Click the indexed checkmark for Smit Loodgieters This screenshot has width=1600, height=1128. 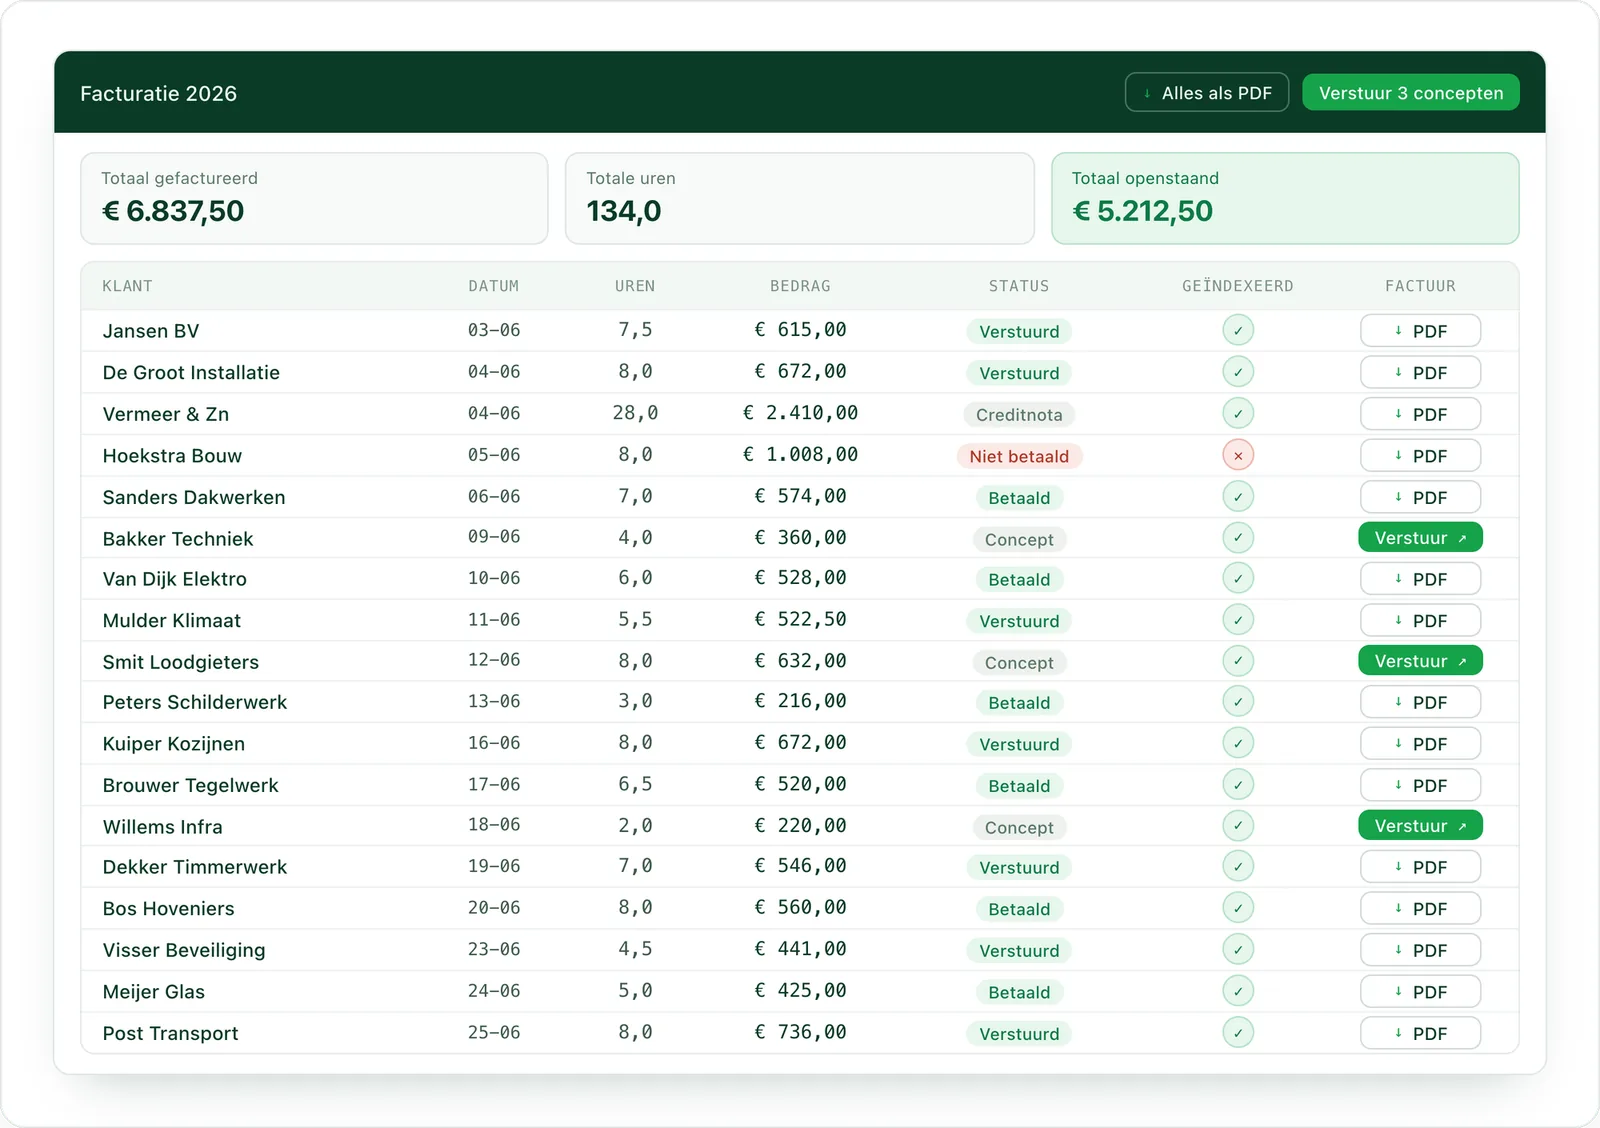[1238, 661]
